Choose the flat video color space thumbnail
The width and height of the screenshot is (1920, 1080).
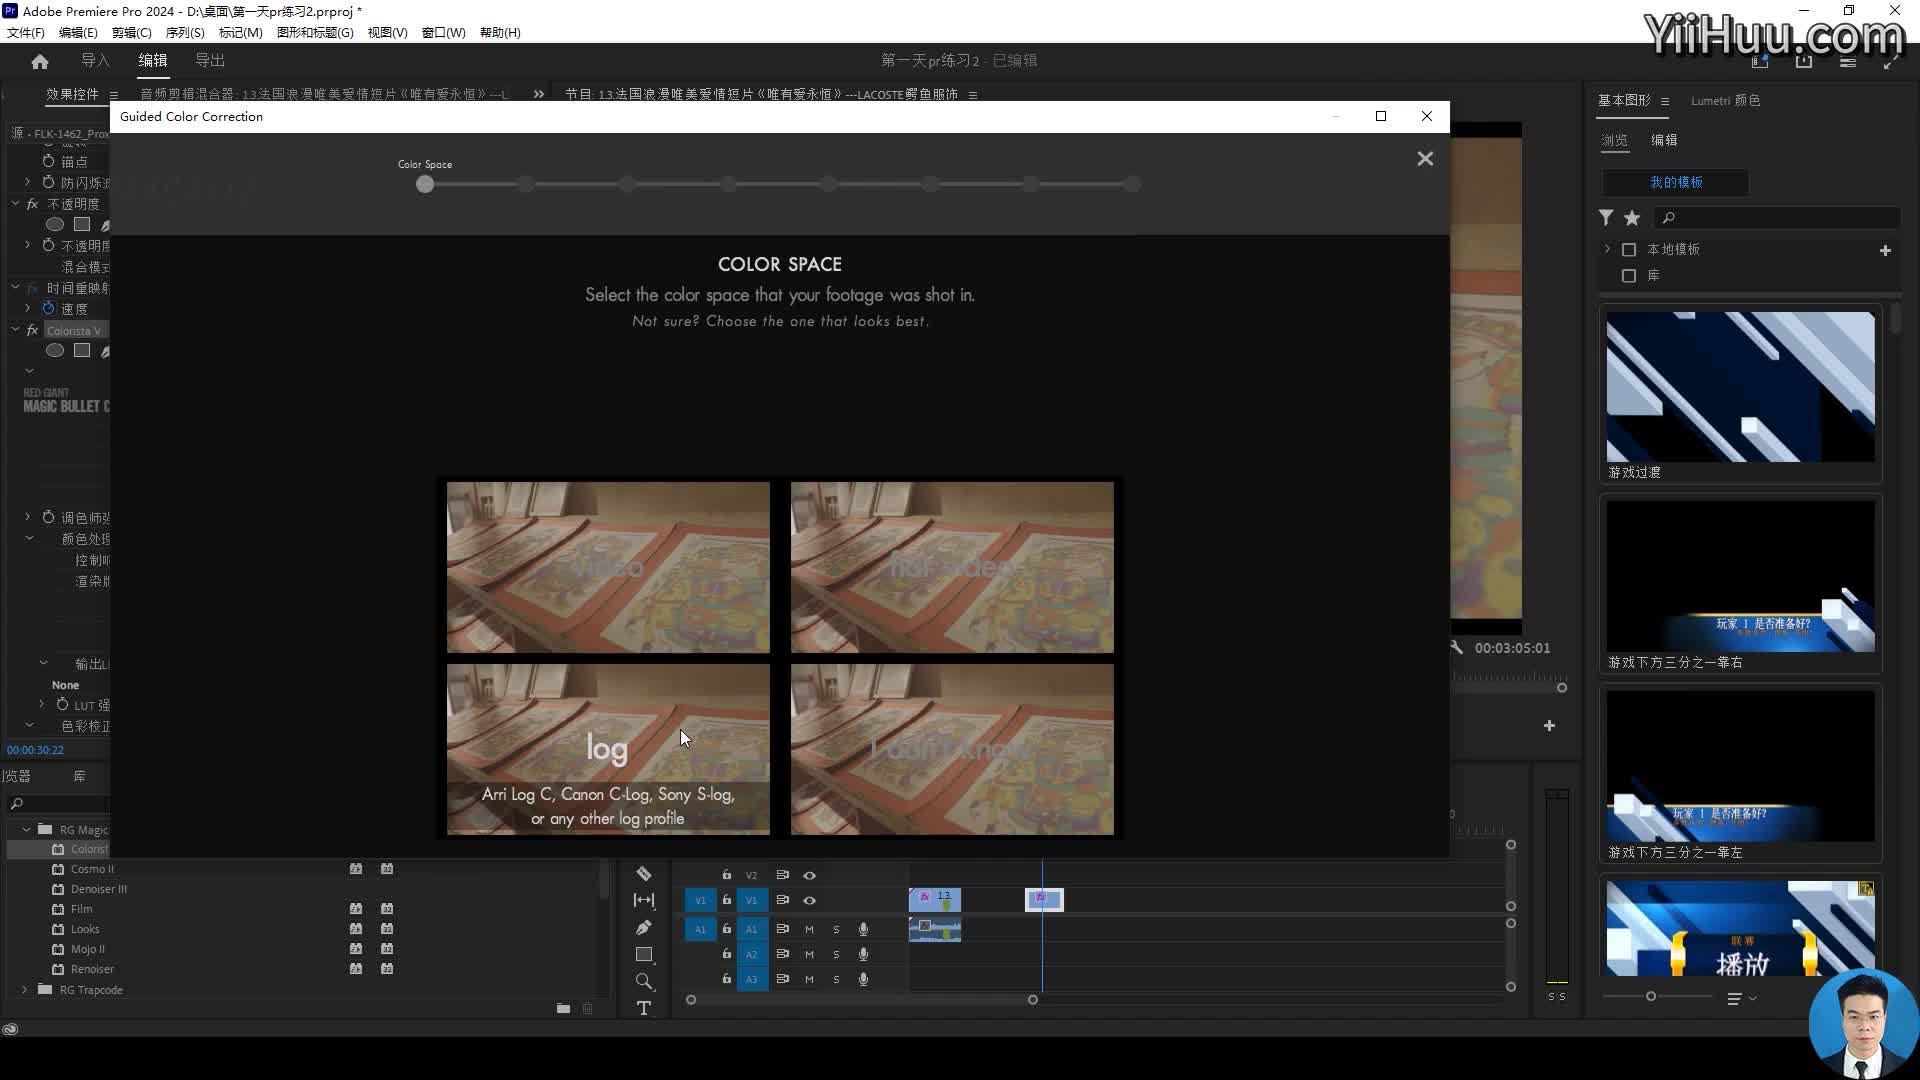click(x=952, y=568)
